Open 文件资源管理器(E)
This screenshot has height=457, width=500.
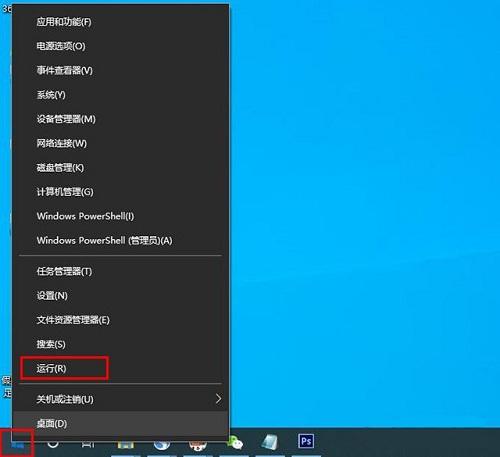121,320
